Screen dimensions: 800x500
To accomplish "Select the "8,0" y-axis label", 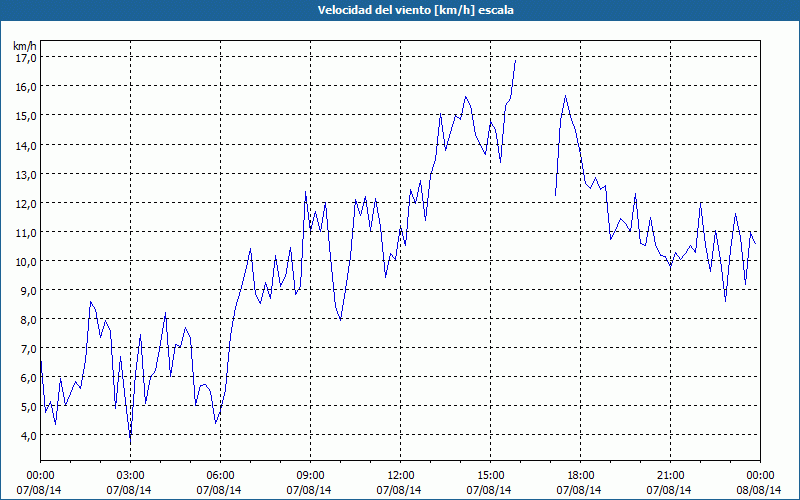I will pyautogui.click(x=28, y=320).
